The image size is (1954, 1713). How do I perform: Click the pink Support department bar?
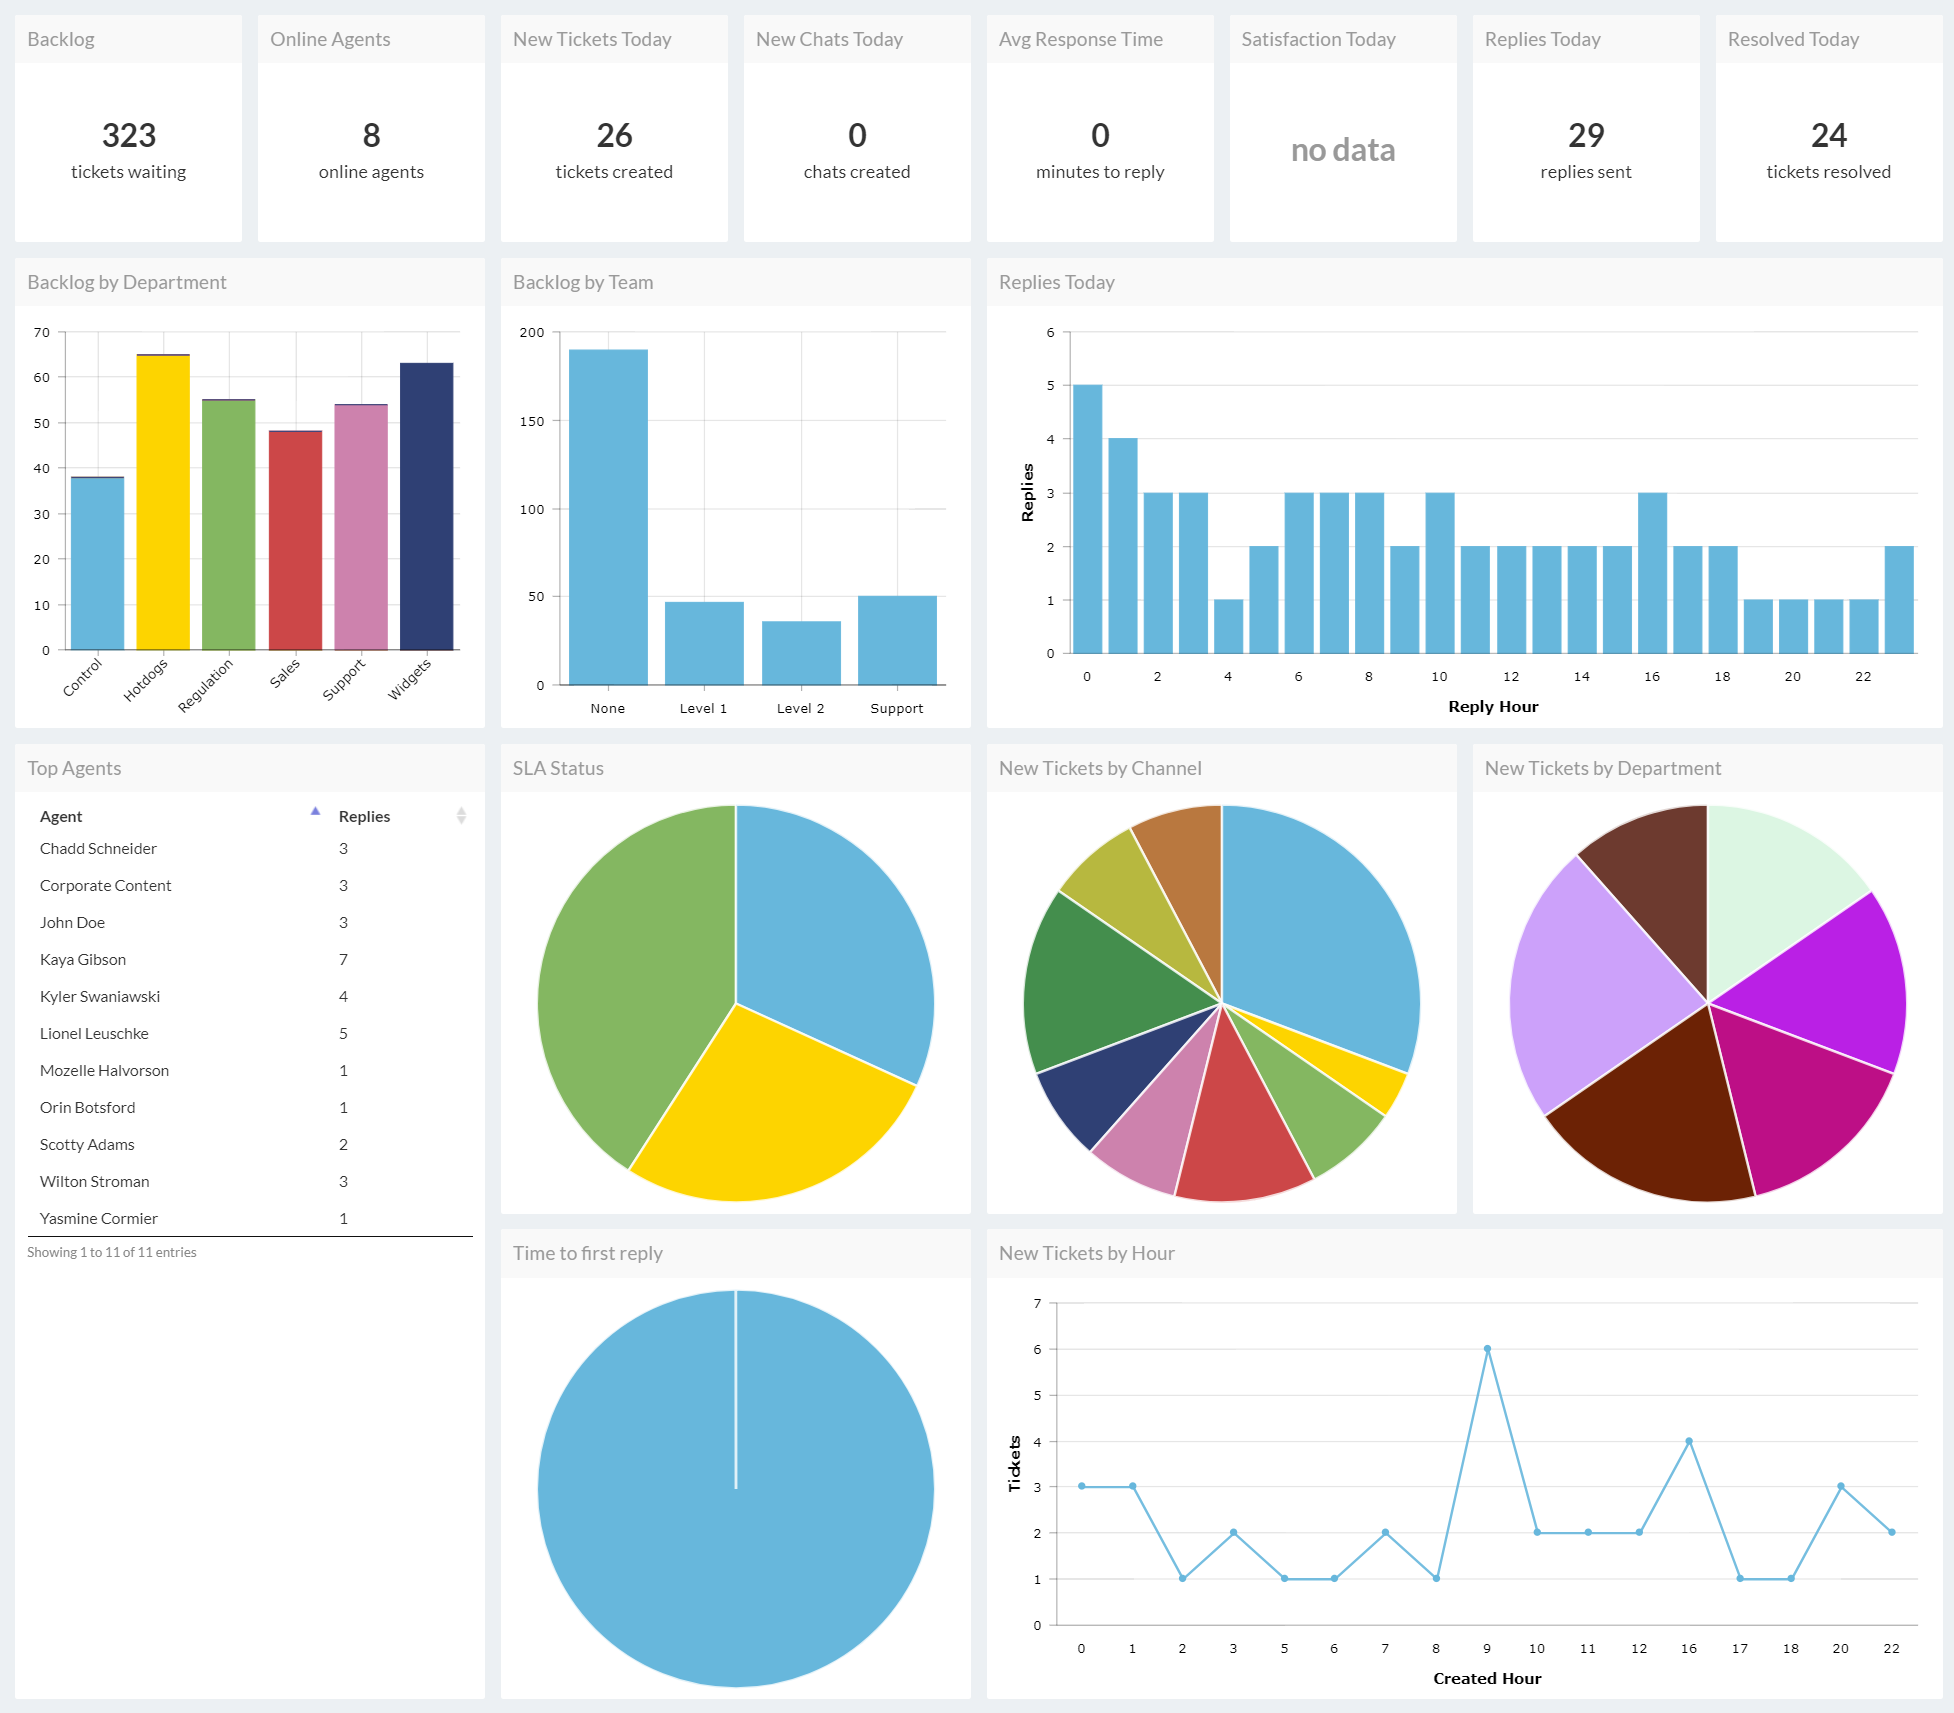point(361,527)
